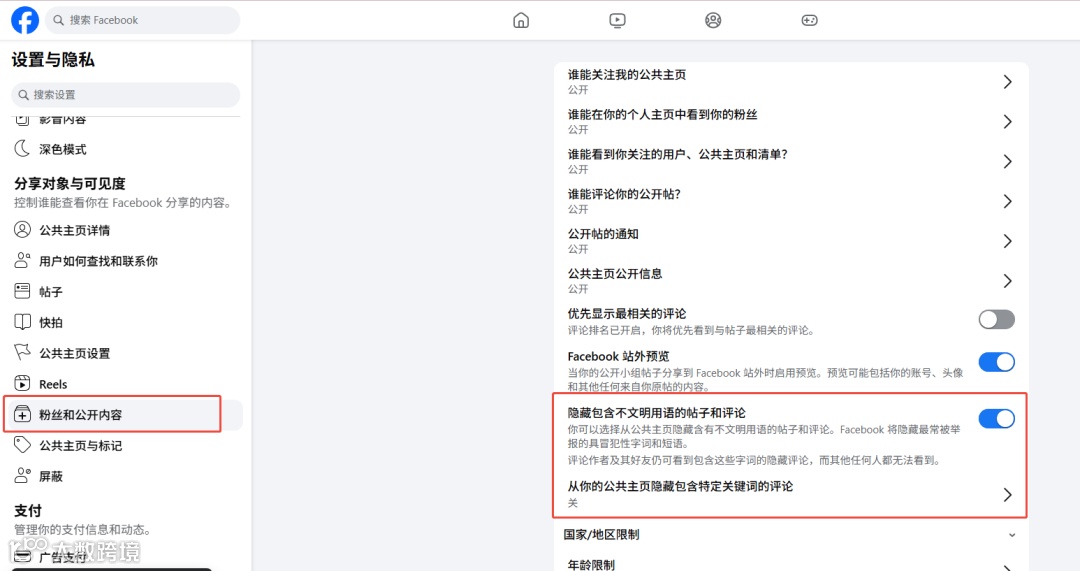Click the blocking icon beside 屏蔽

(23, 475)
